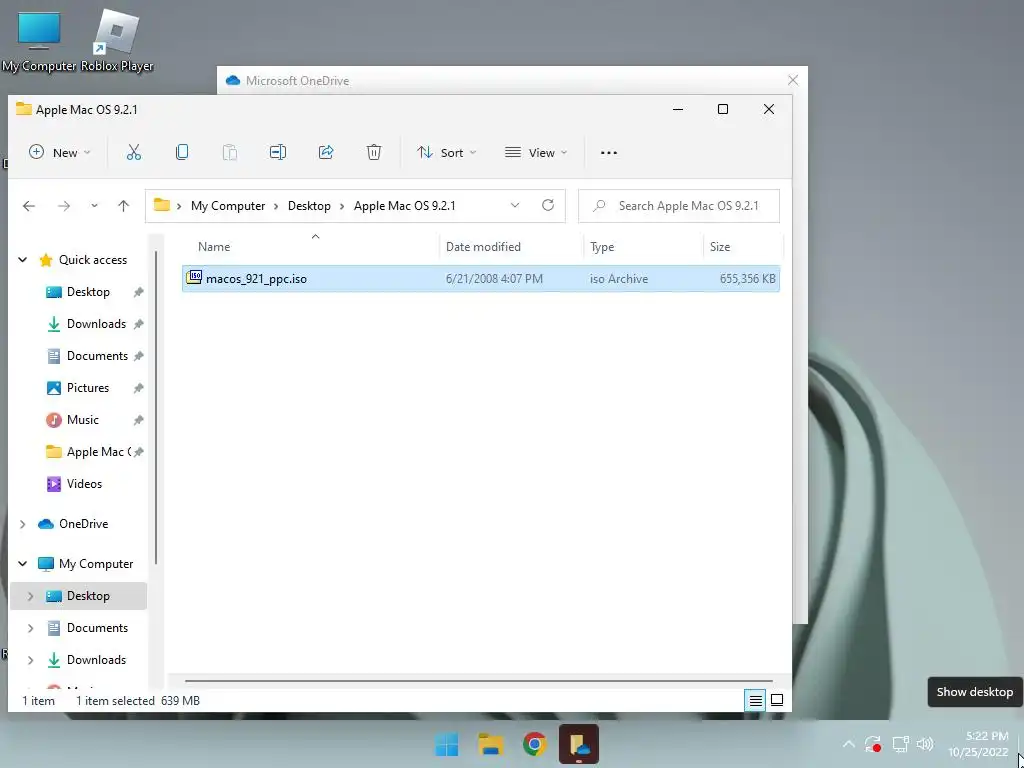Screen dimensions: 1024x768
Task: Go up one folder level arrow
Action: coord(123,206)
